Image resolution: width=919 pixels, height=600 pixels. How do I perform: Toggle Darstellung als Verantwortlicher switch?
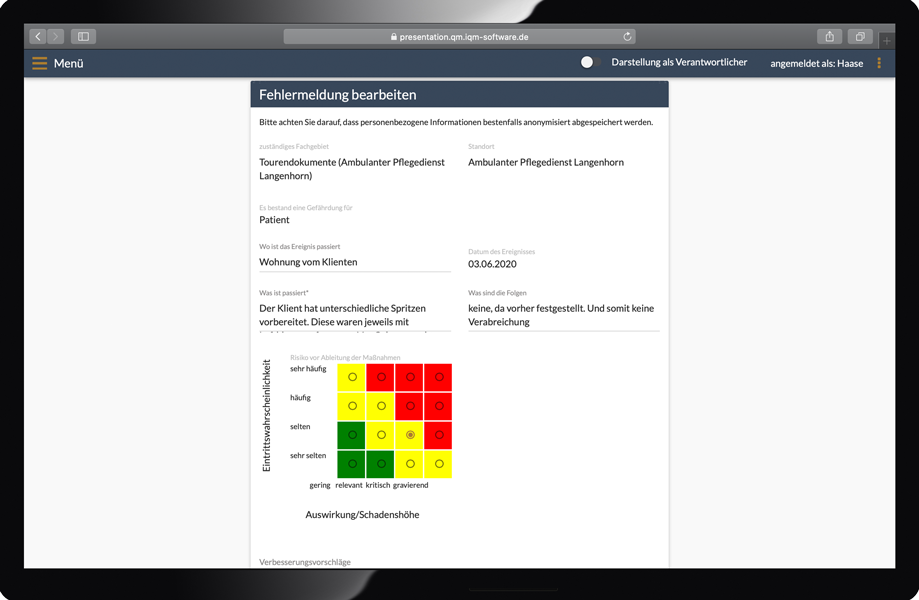coord(588,62)
